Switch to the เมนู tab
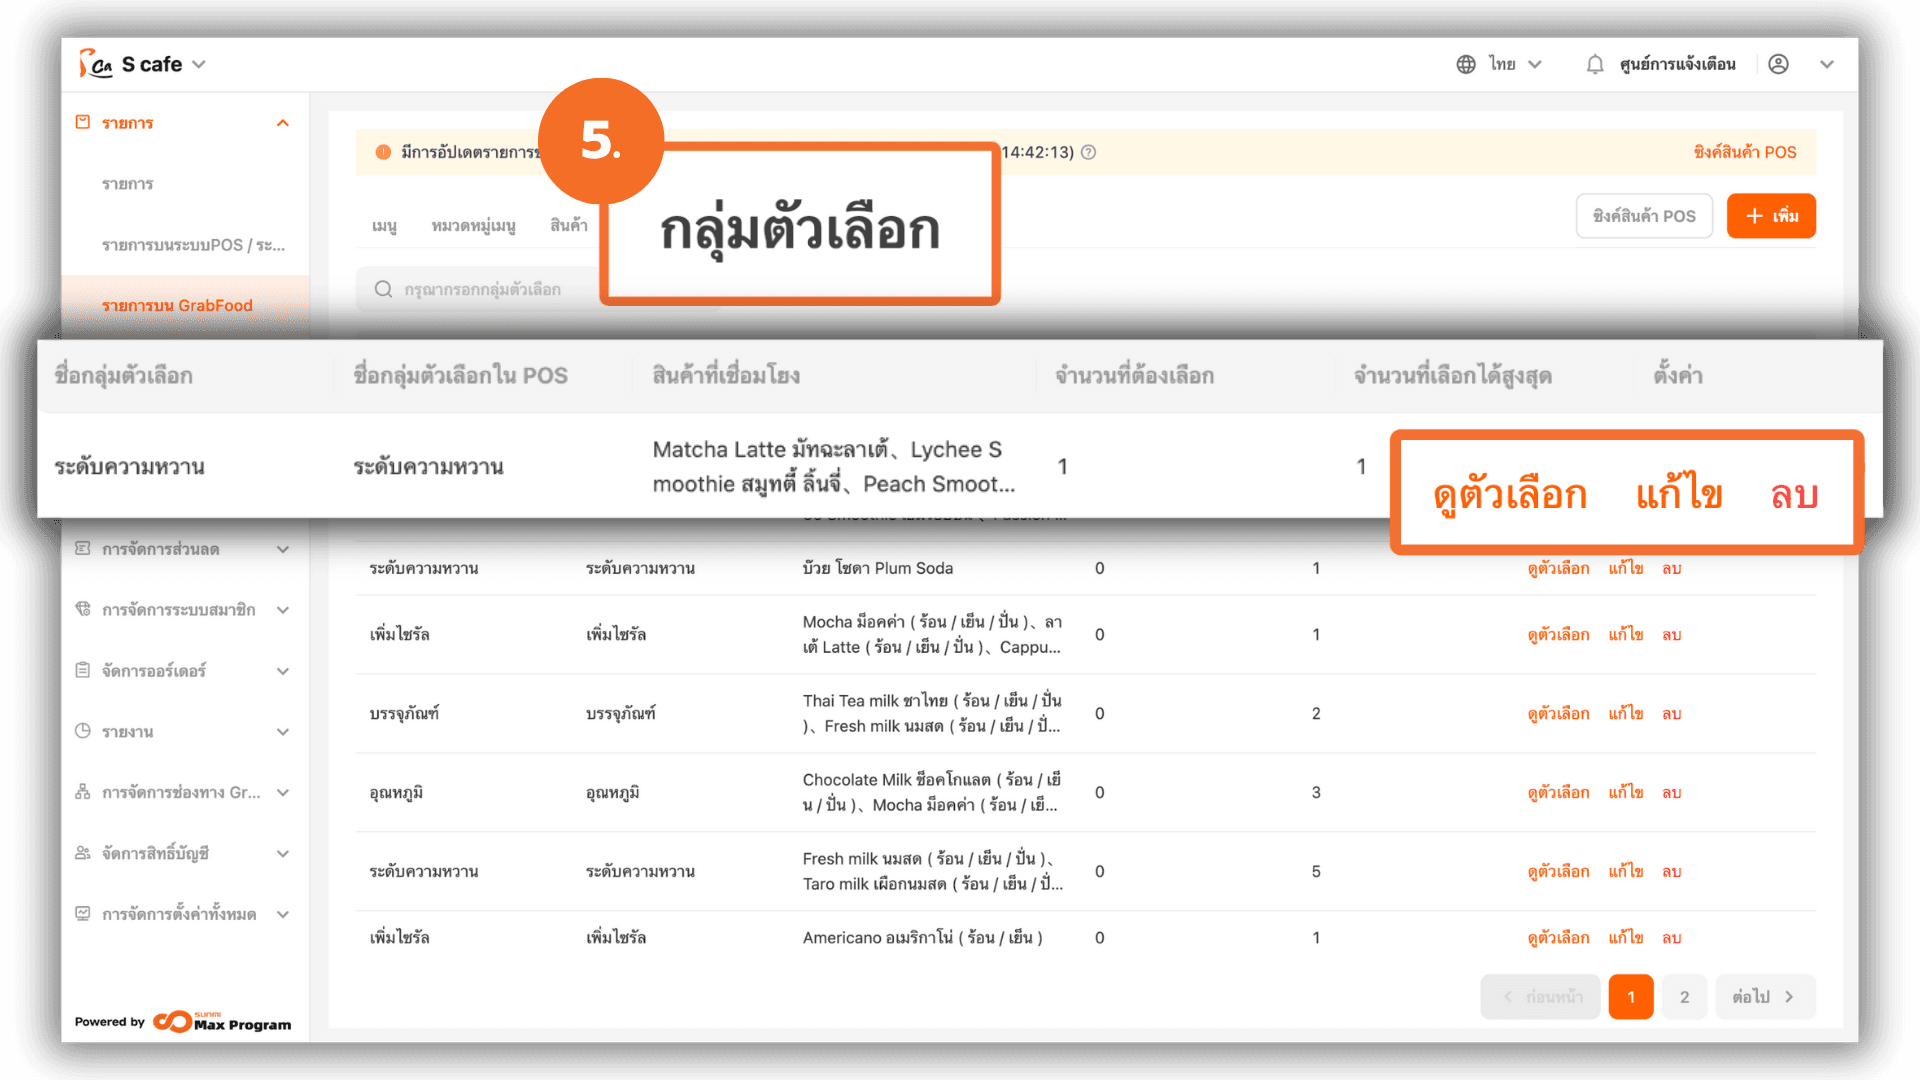Viewport: 1920px width, 1080px height. [384, 226]
